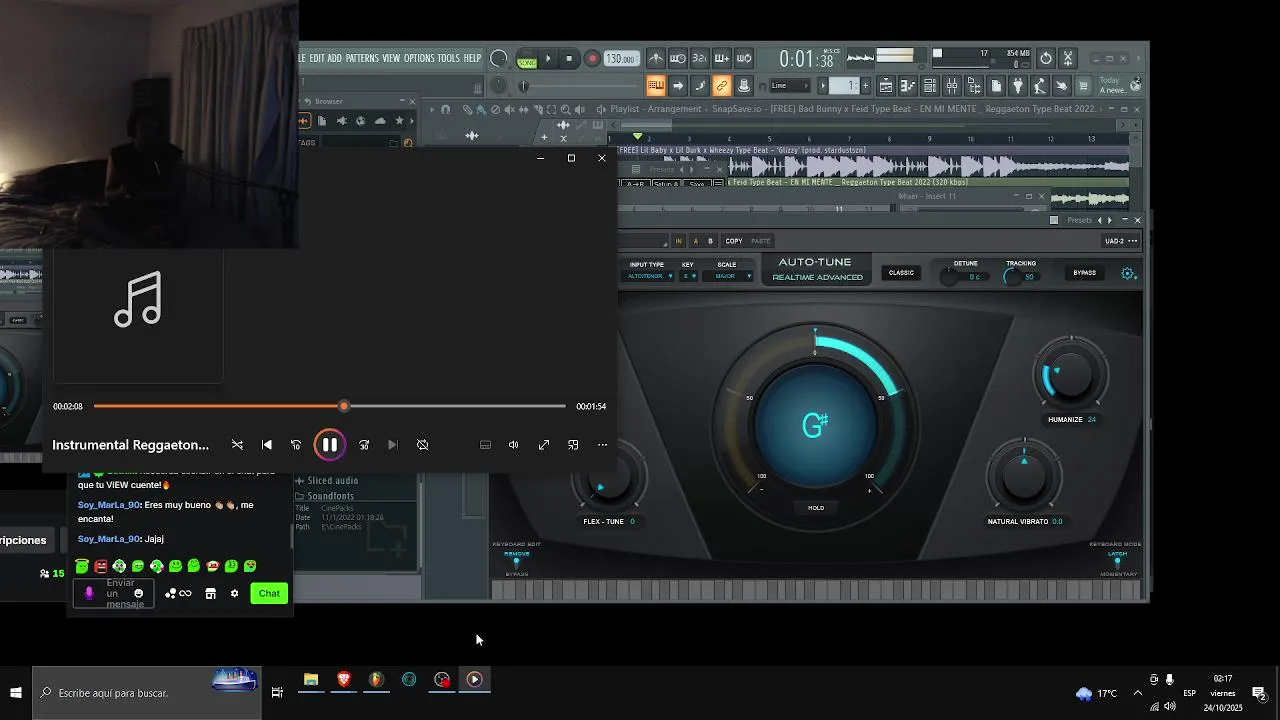Screen dimensions: 1280x720
Task: Select preset slot B in Auto-Tune
Action: tap(711, 241)
